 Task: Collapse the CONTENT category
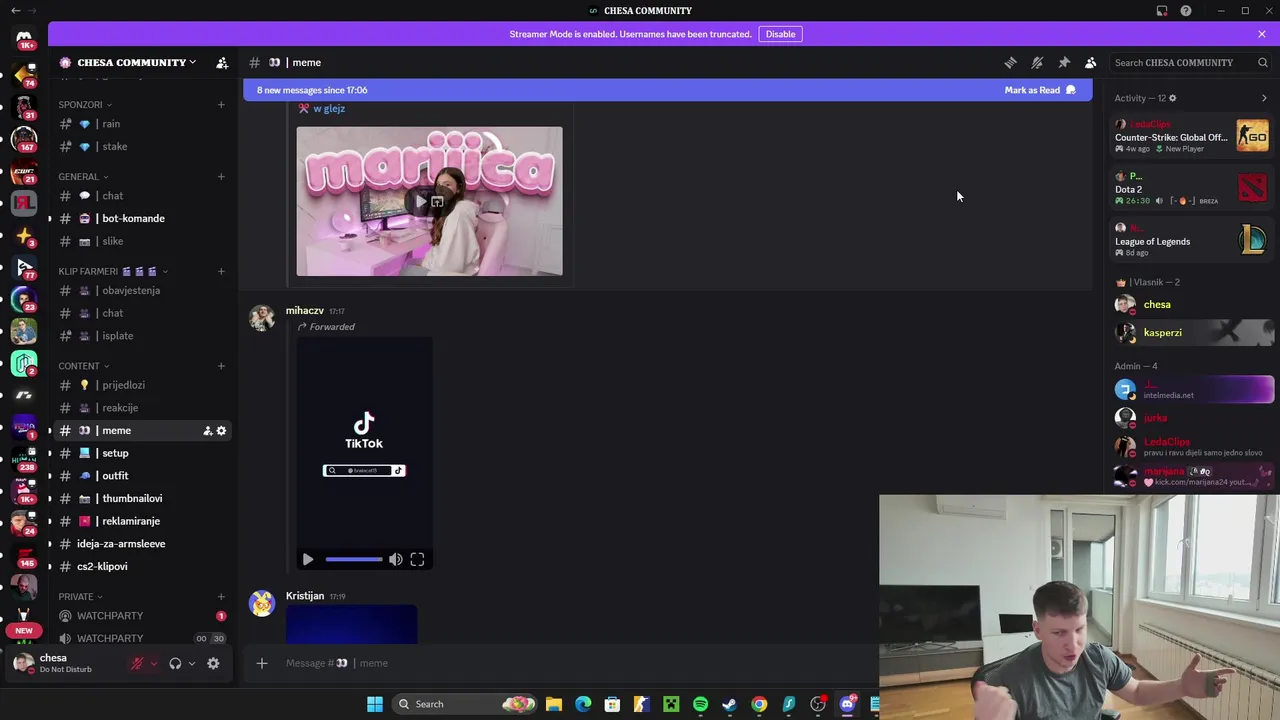pos(84,366)
